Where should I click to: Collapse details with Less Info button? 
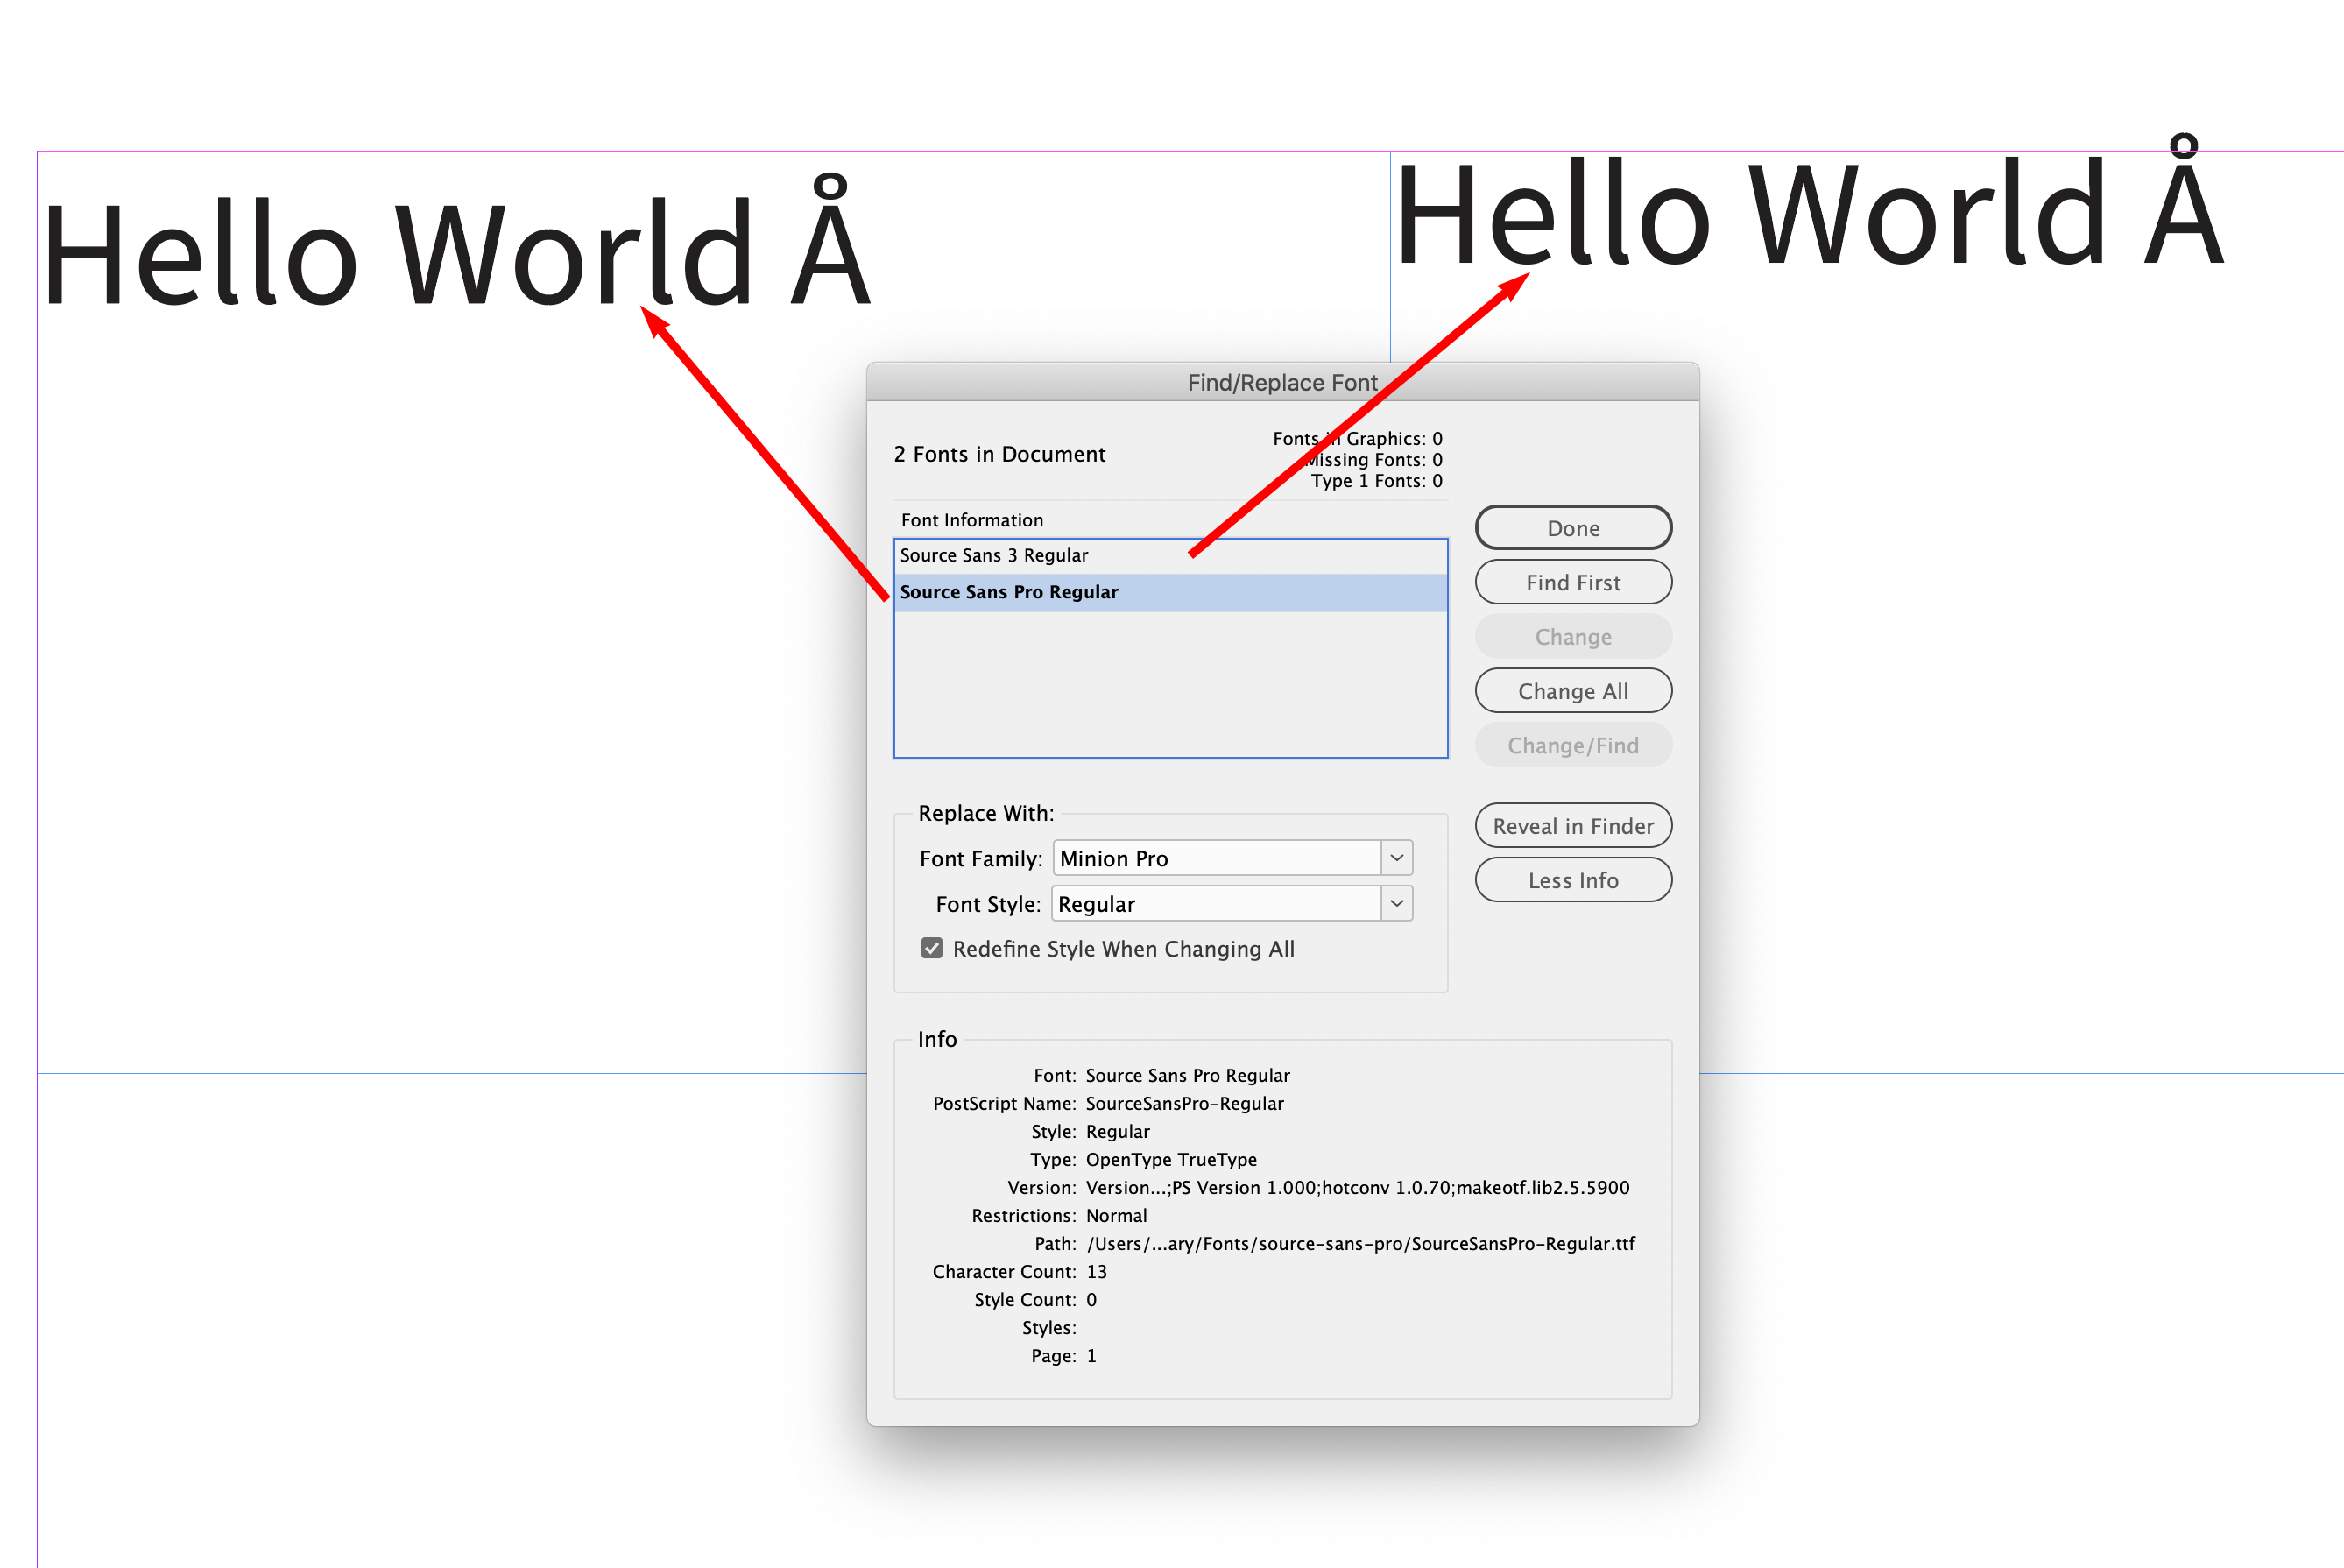pos(1573,880)
